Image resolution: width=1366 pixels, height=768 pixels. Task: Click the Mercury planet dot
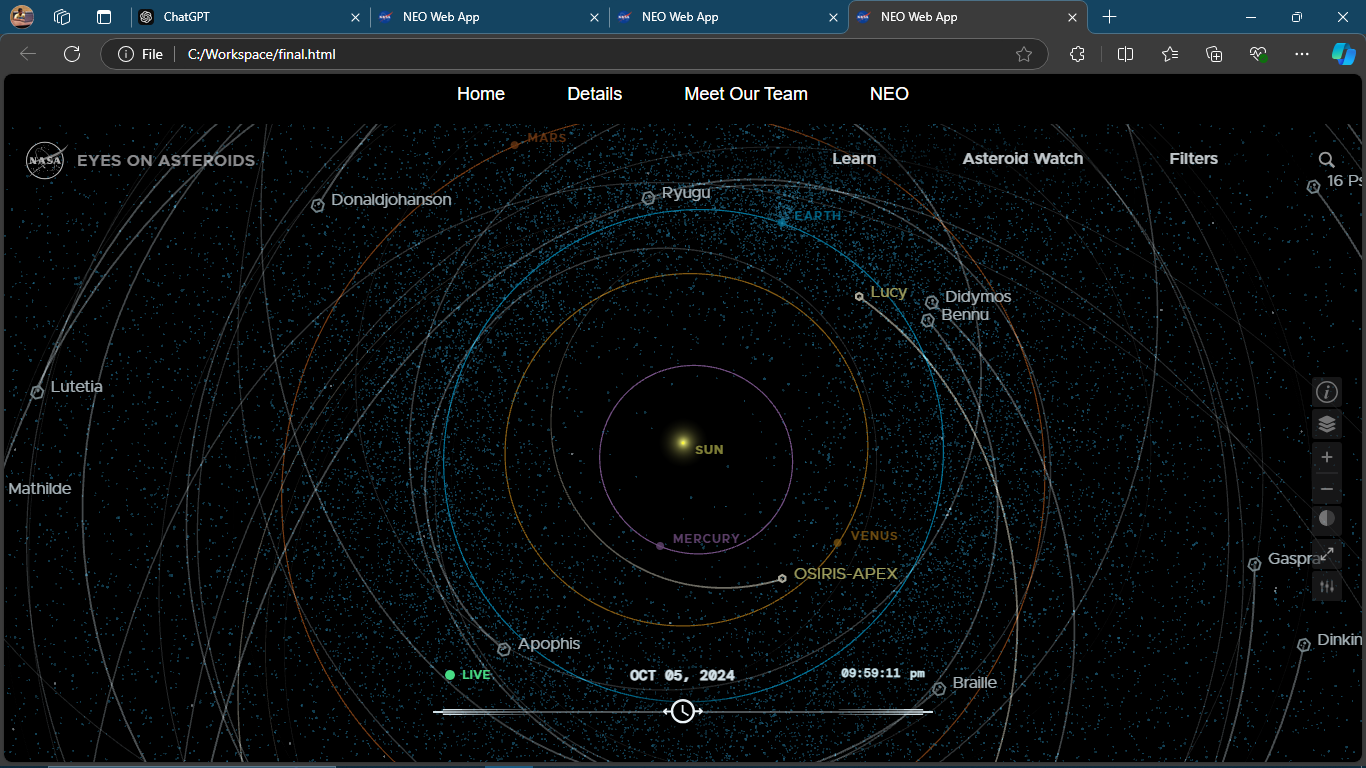(x=660, y=546)
